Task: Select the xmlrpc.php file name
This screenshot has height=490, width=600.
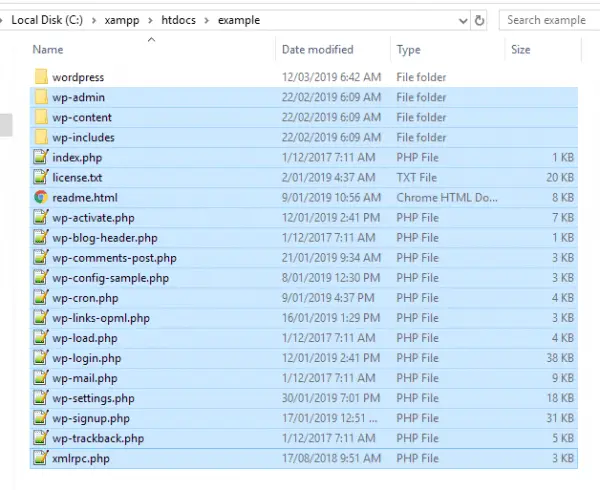Action: click(81, 459)
